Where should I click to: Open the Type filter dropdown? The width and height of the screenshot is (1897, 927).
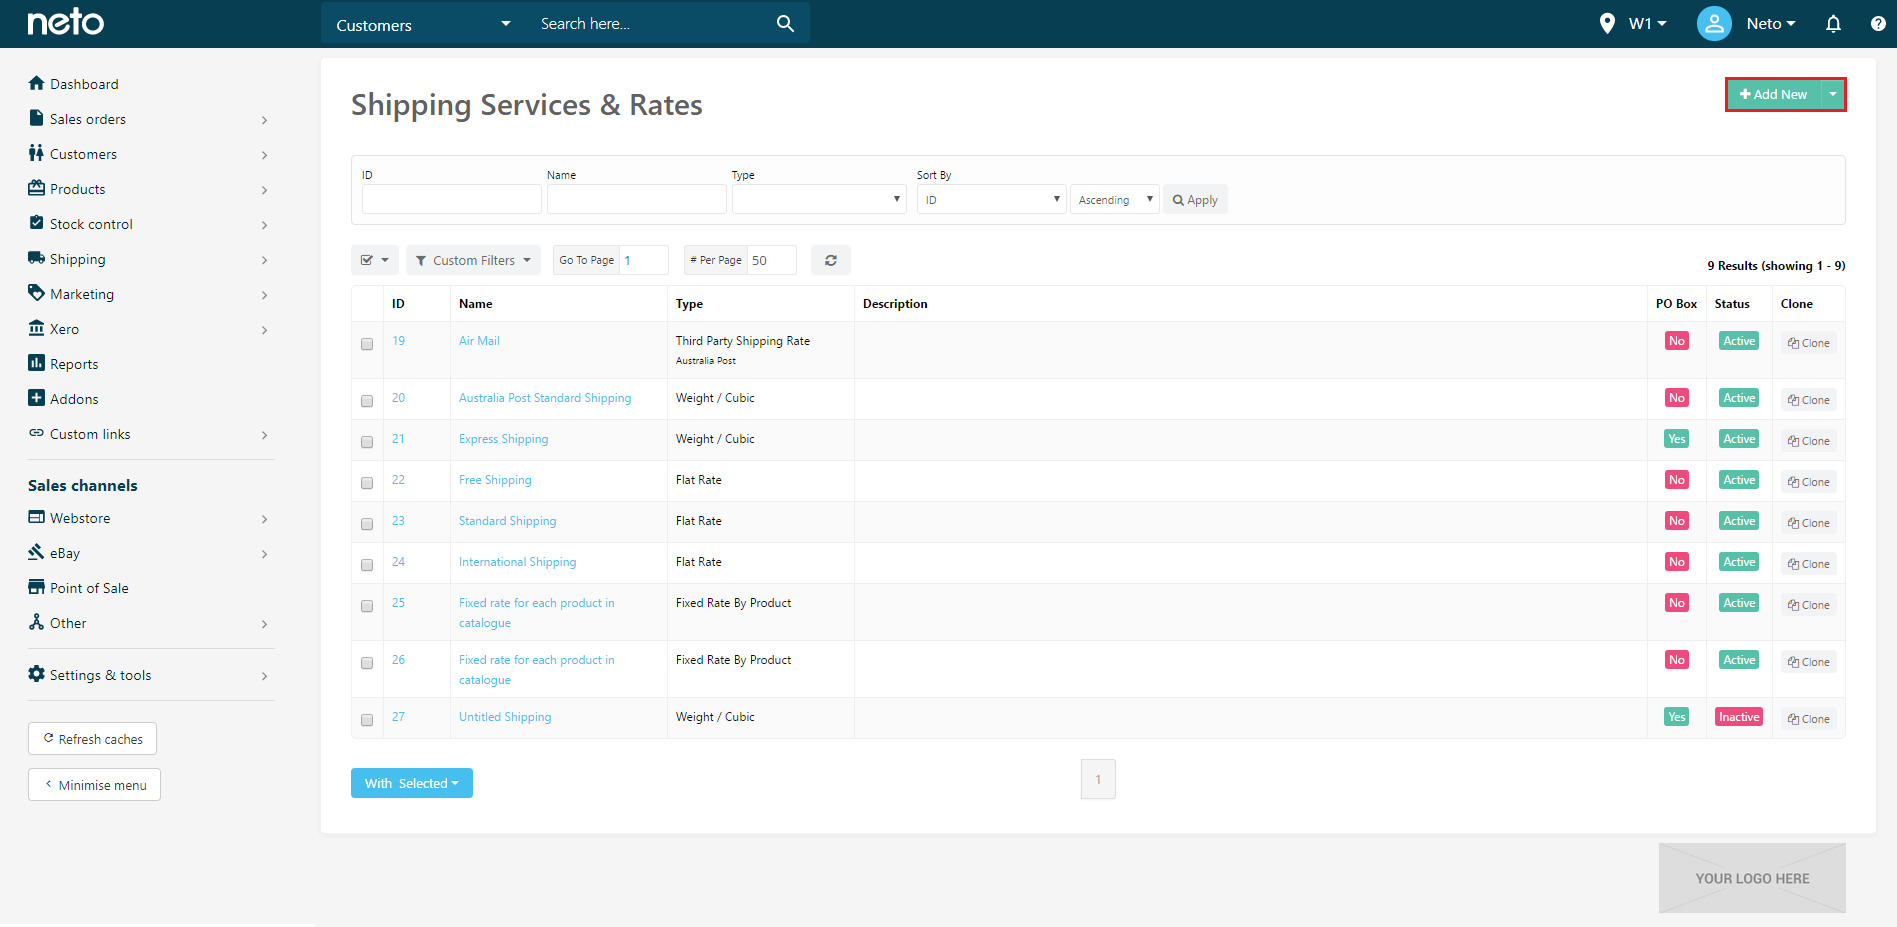(x=819, y=199)
